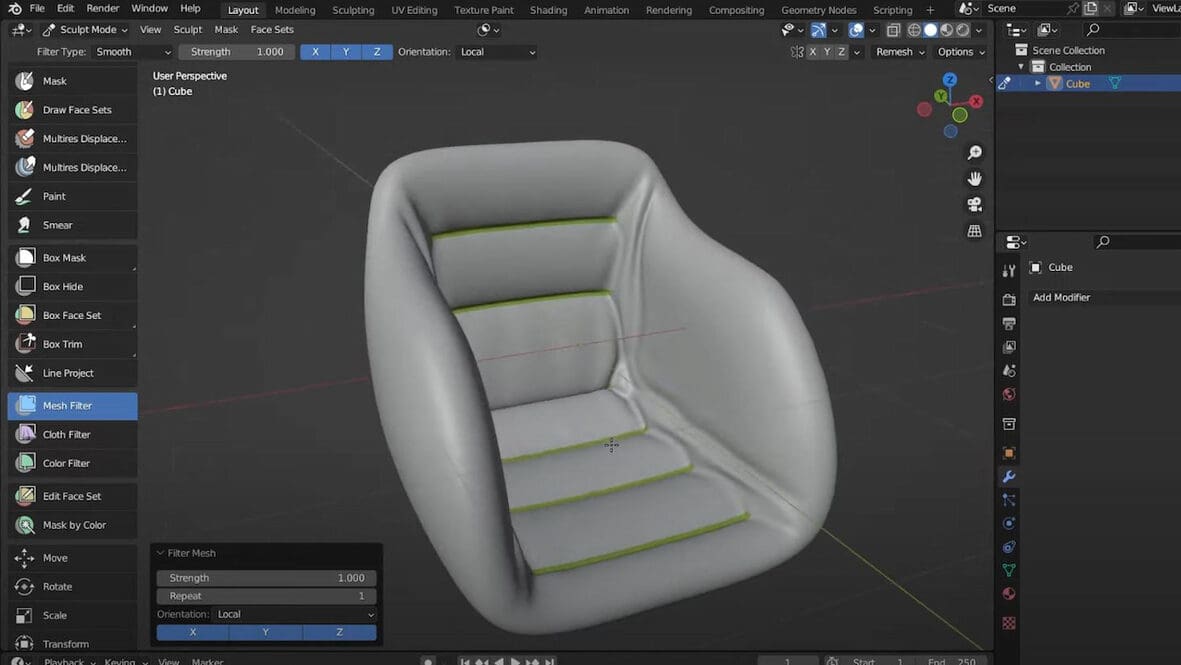Select the Scale tool

pos(72,615)
